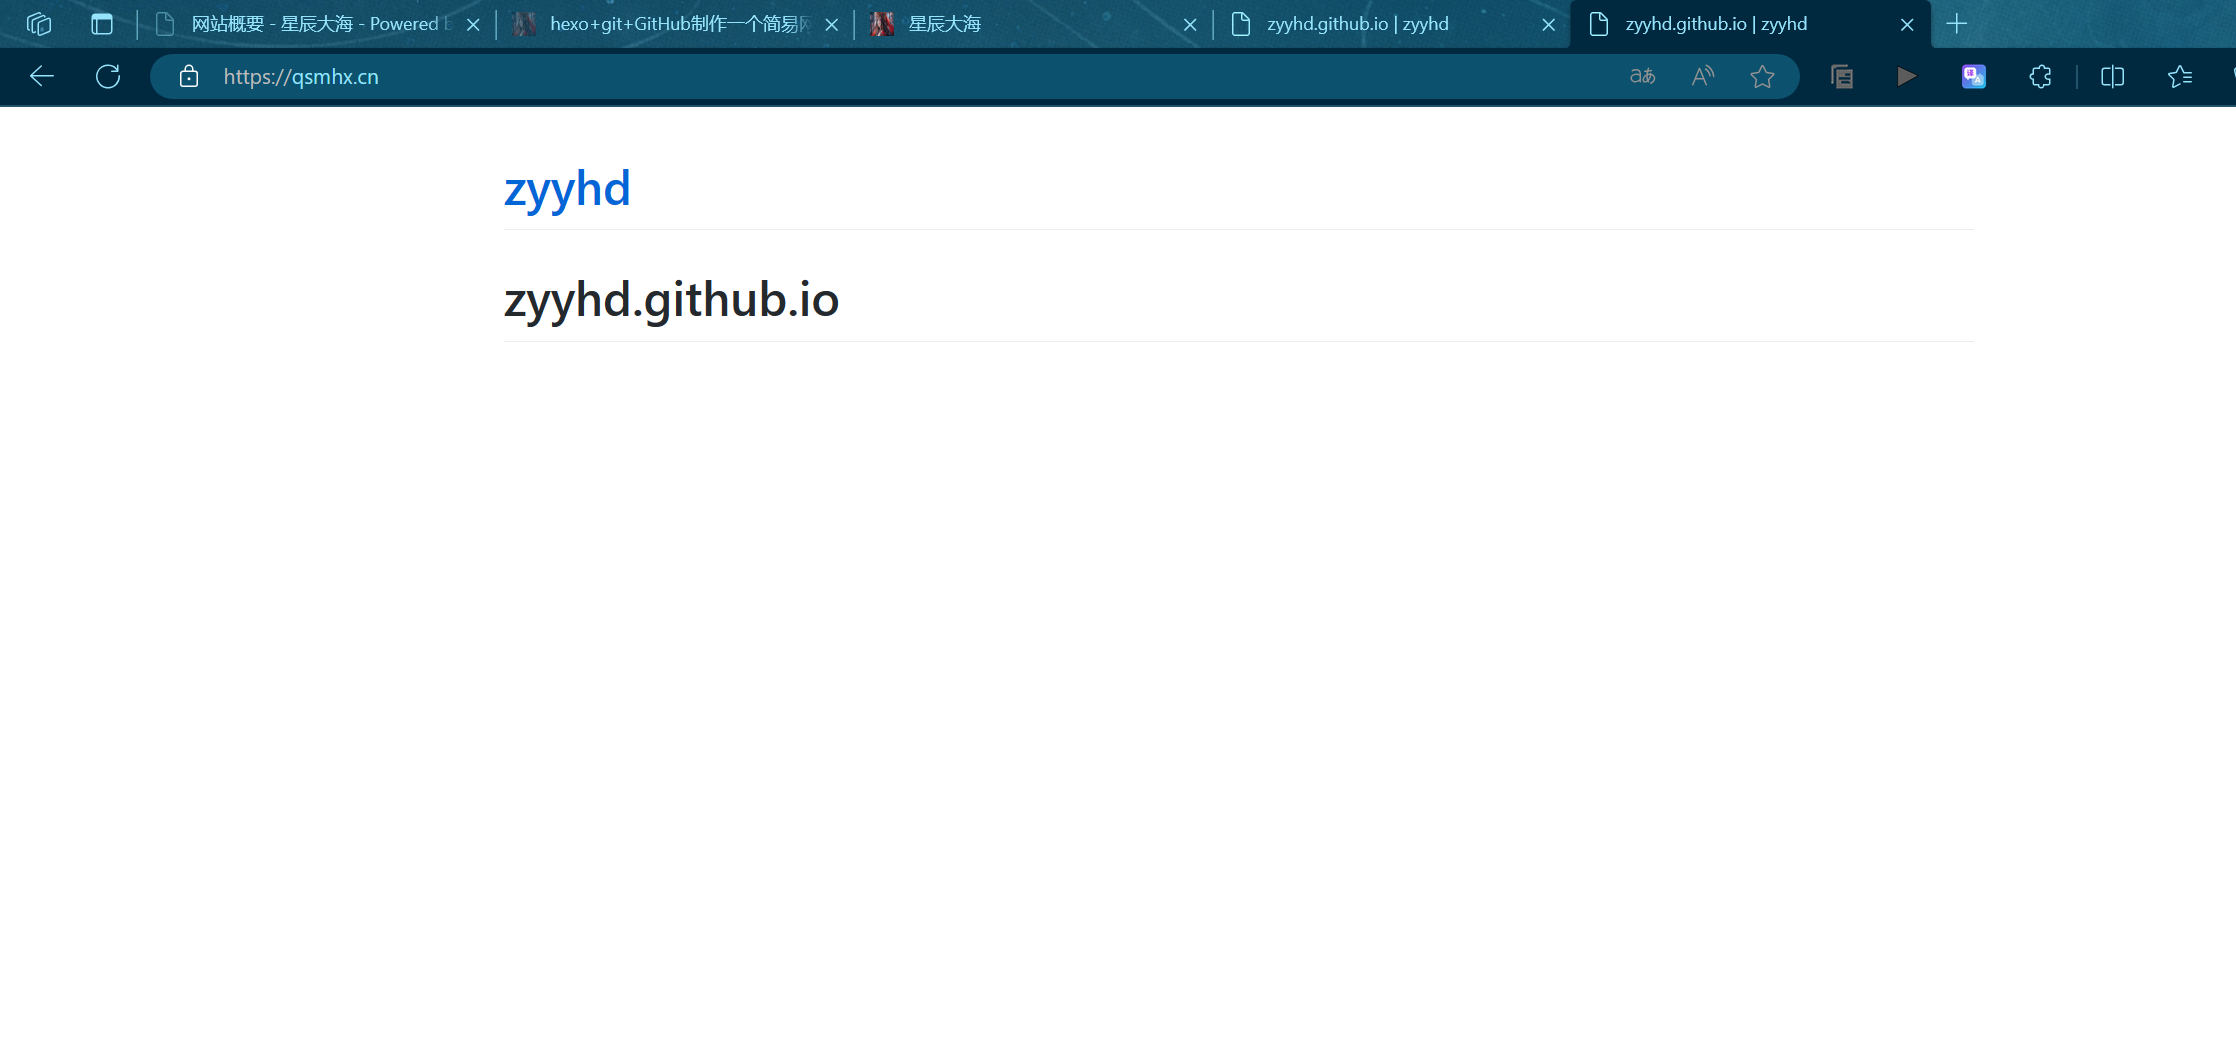Switch to first zyyhd.github.io tab
This screenshot has width=2236, height=1061.
point(1392,24)
